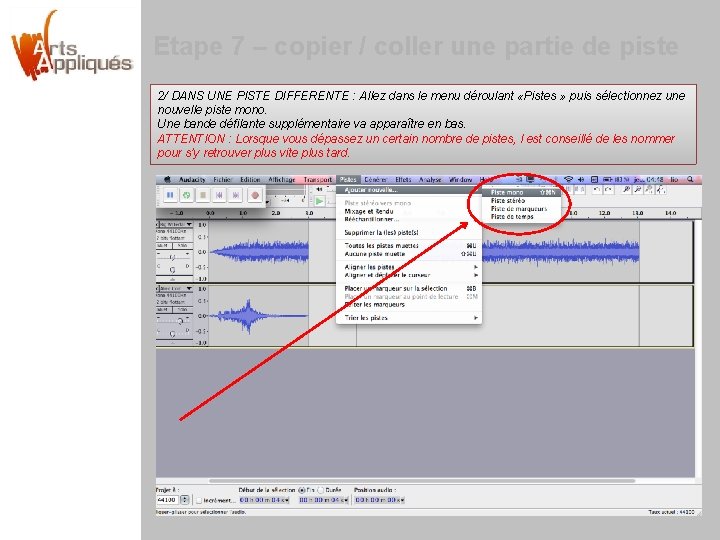This screenshot has height=540, width=720.
Task: Open the Générer menu
Action: (376, 180)
